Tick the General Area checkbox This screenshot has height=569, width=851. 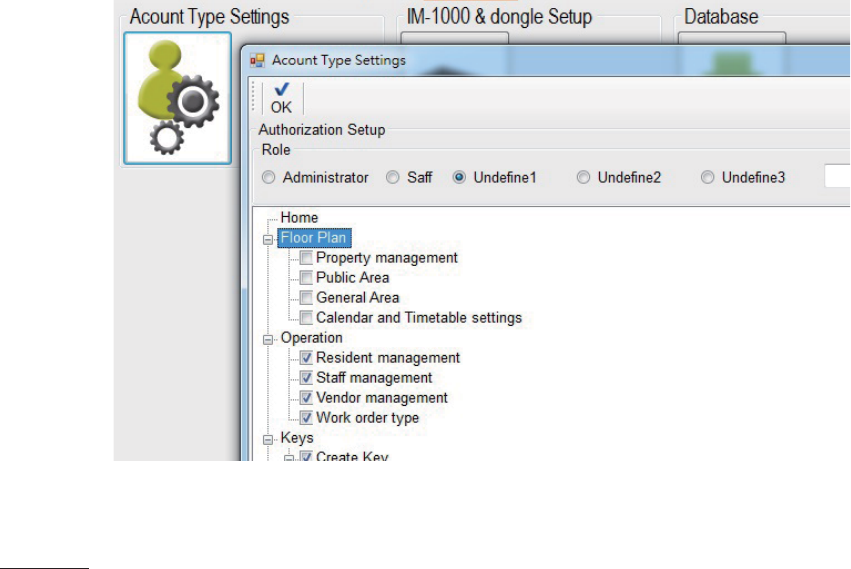point(306,298)
